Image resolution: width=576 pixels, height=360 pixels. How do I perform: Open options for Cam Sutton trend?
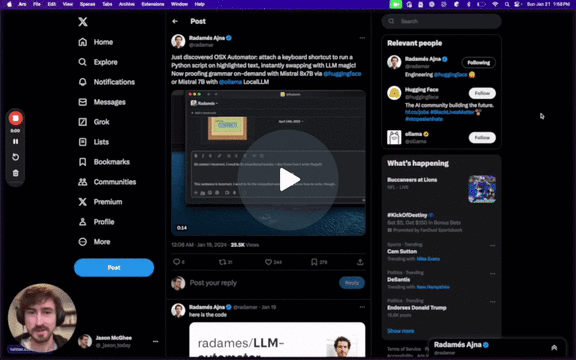pos(492,245)
